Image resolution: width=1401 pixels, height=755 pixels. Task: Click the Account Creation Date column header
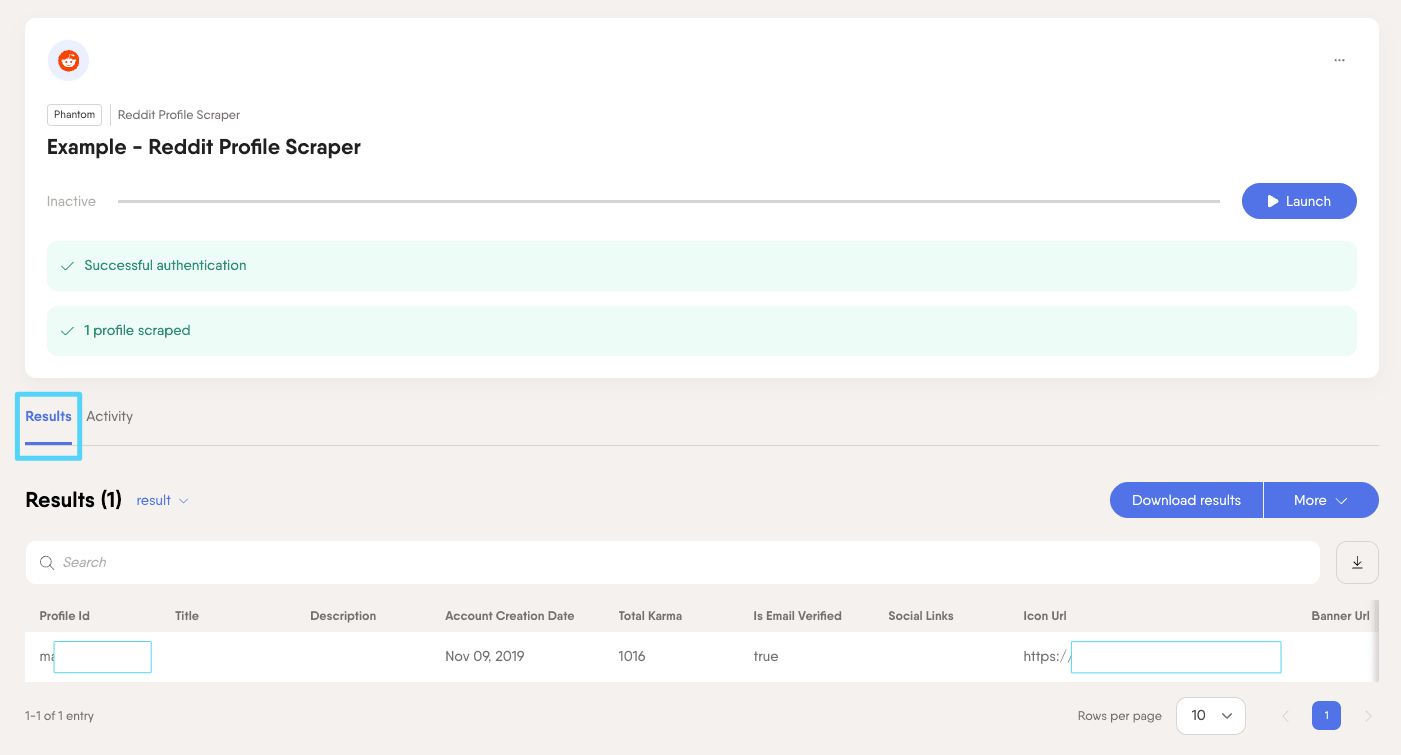coord(510,616)
